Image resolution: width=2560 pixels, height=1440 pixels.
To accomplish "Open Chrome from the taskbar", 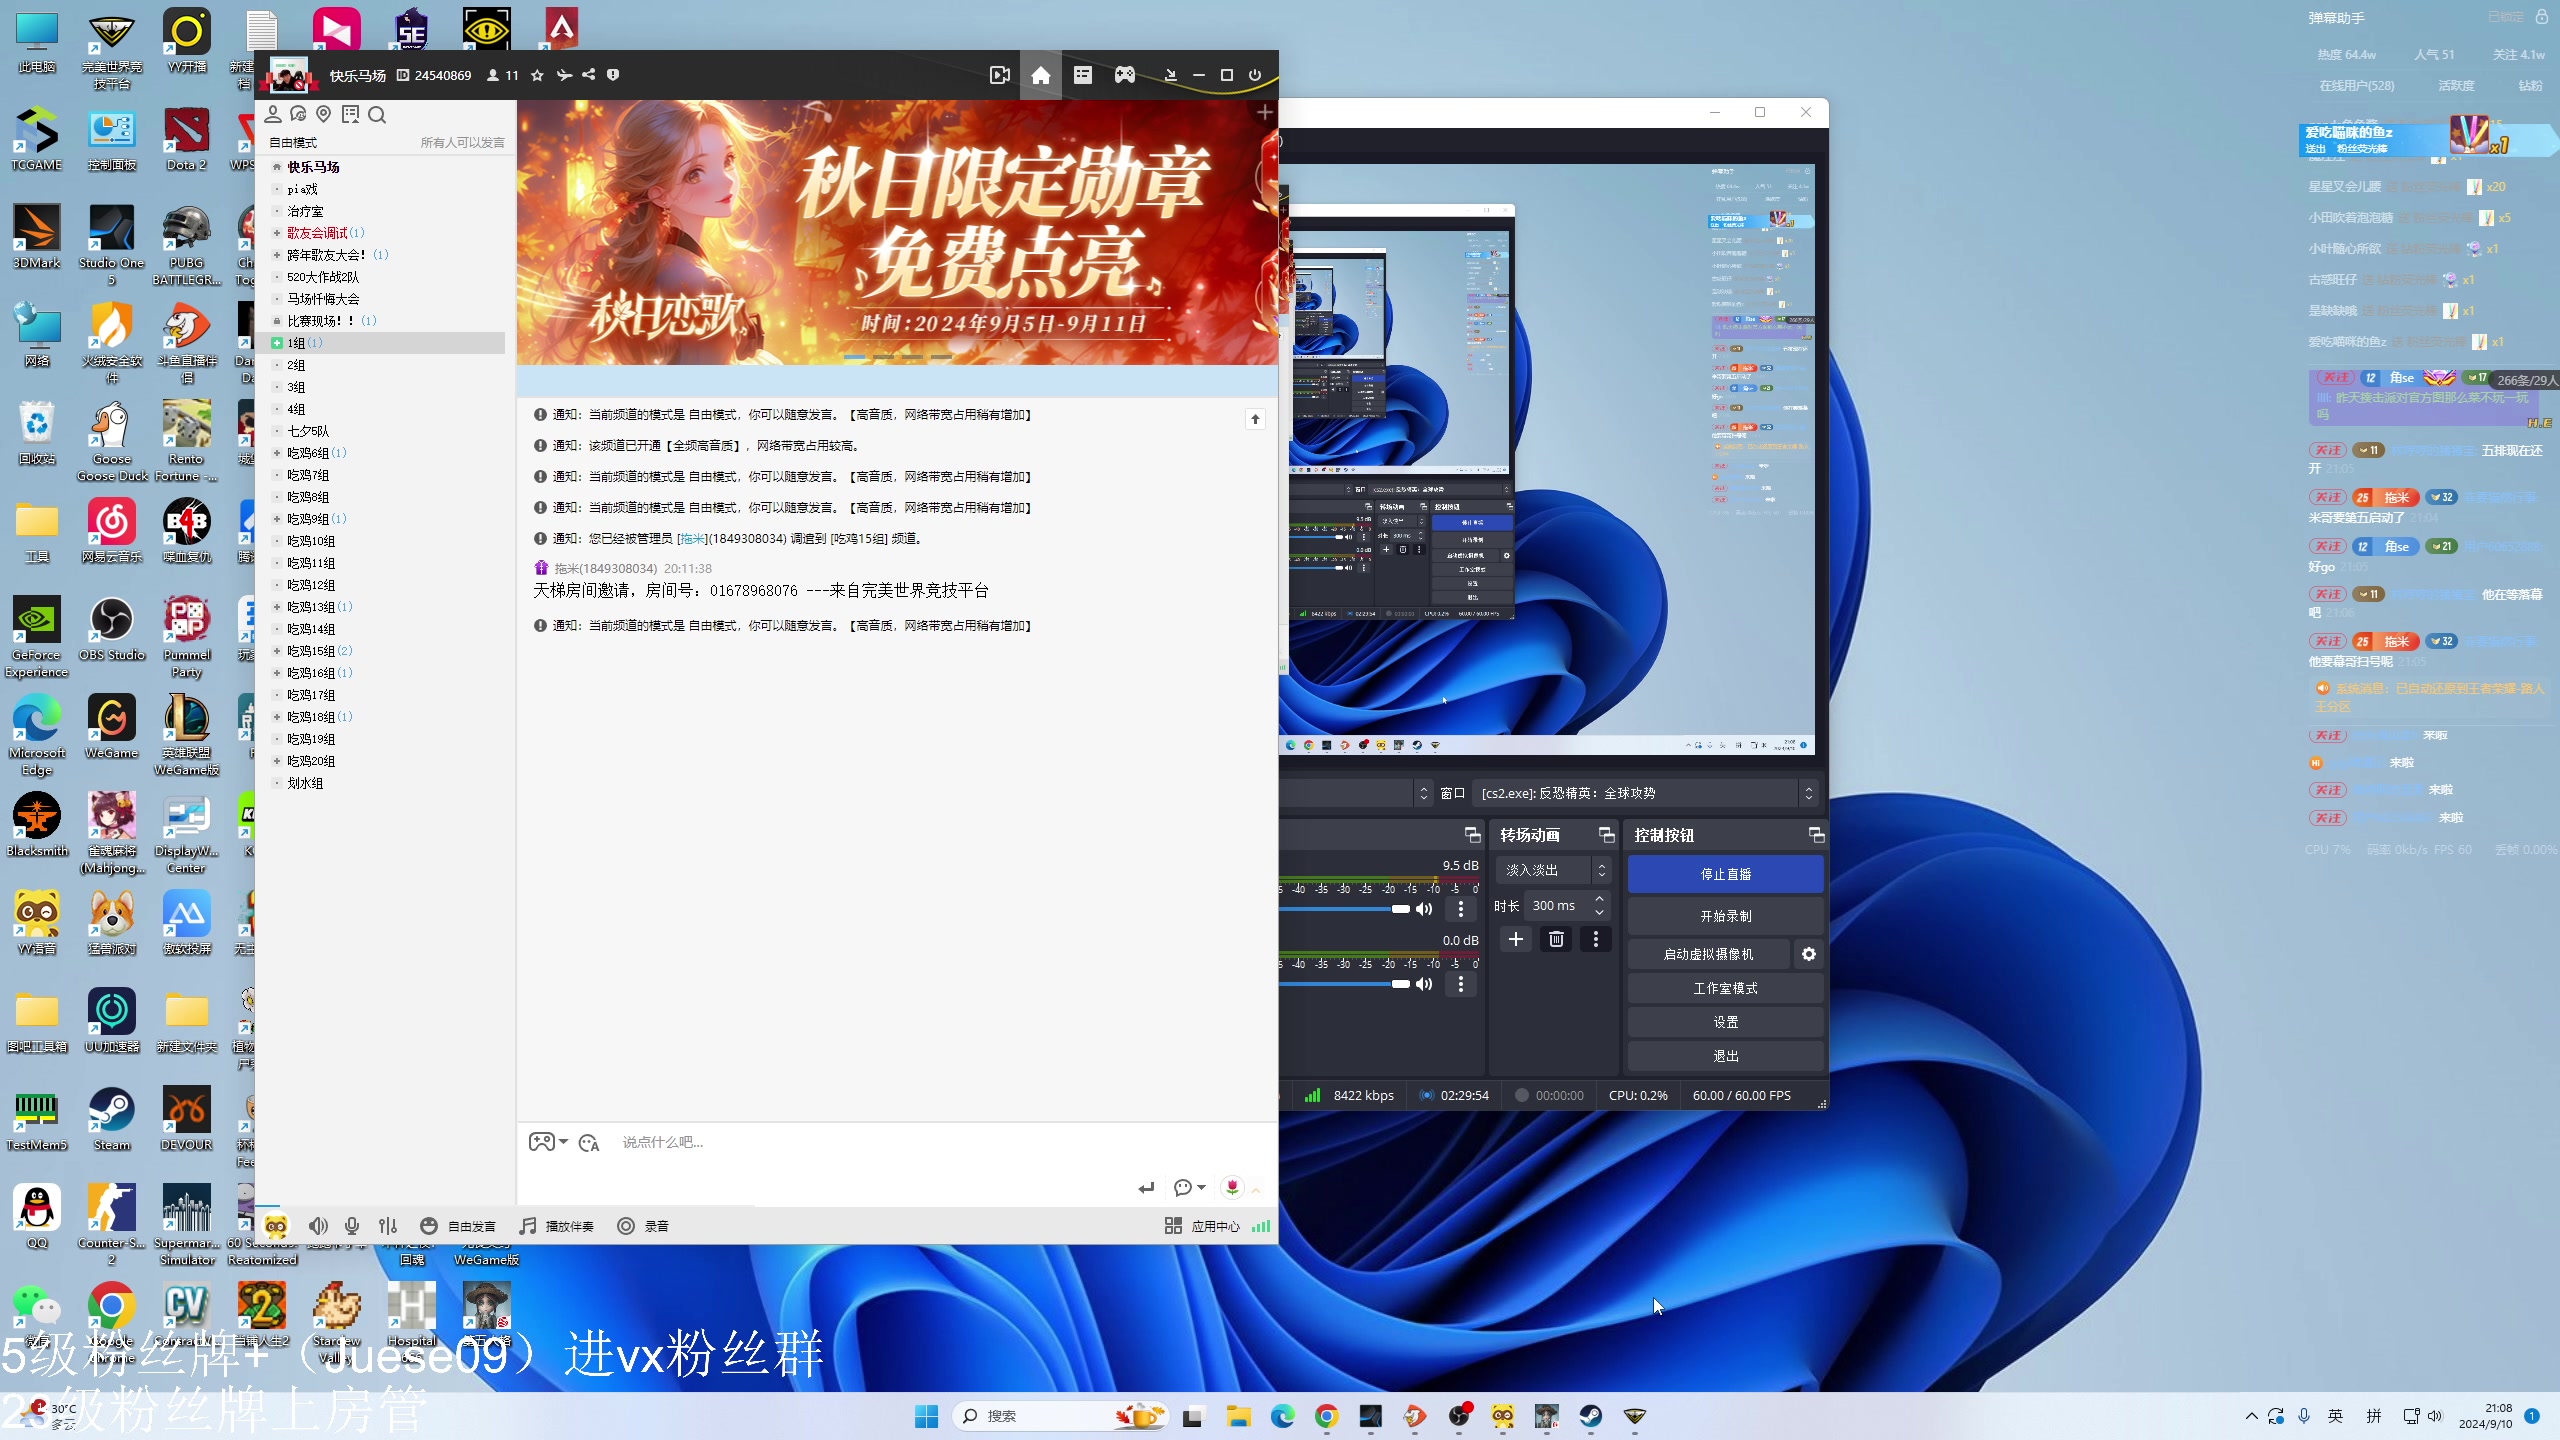I will pos(1326,1416).
